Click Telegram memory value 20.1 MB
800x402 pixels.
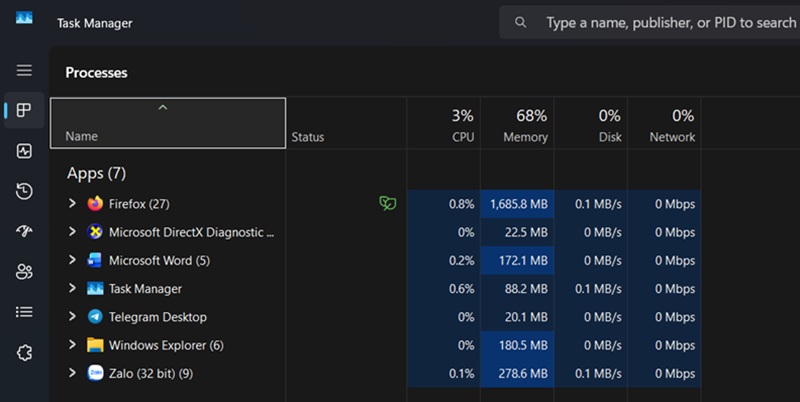[x=526, y=317]
